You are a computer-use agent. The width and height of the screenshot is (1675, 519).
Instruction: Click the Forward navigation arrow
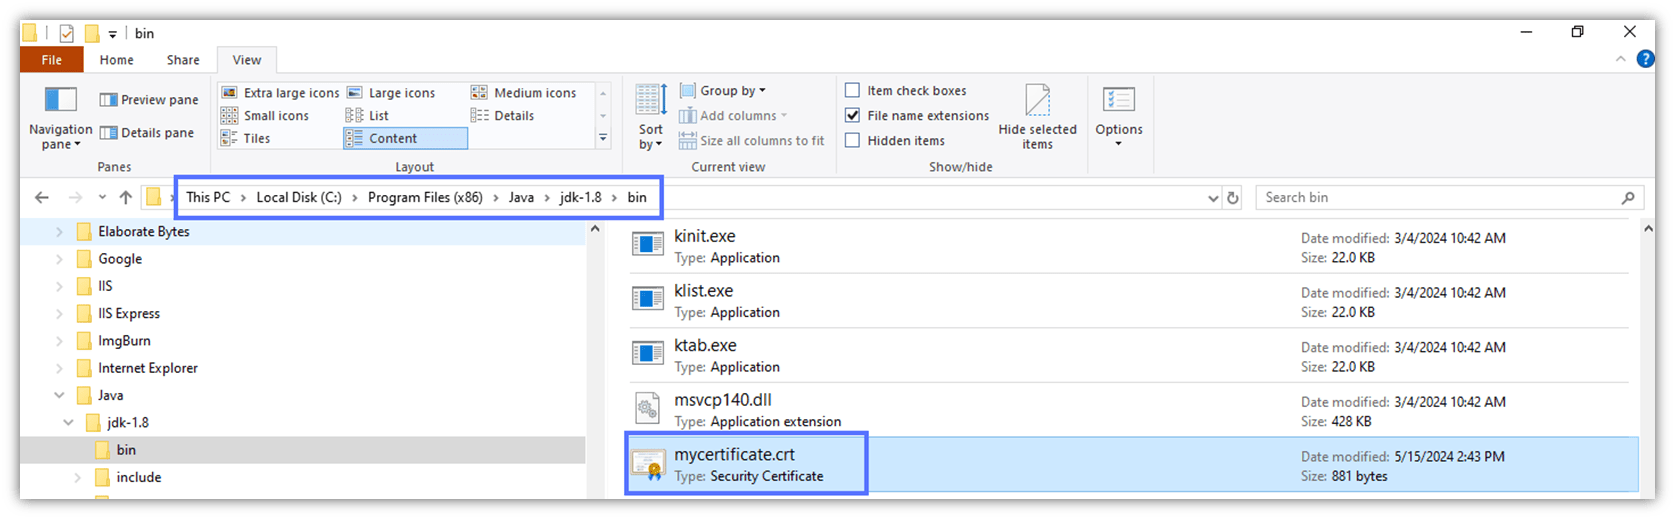(75, 197)
